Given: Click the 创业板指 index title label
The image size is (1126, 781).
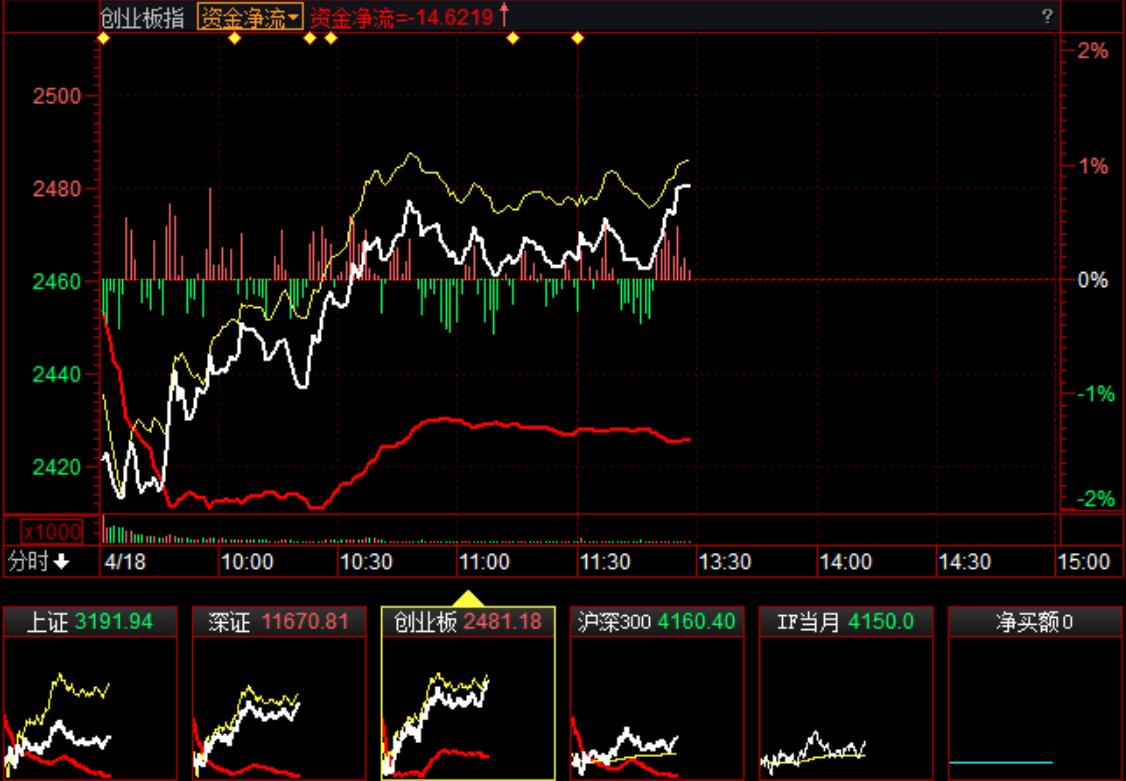Looking at the screenshot, I should tap(142, 16).
